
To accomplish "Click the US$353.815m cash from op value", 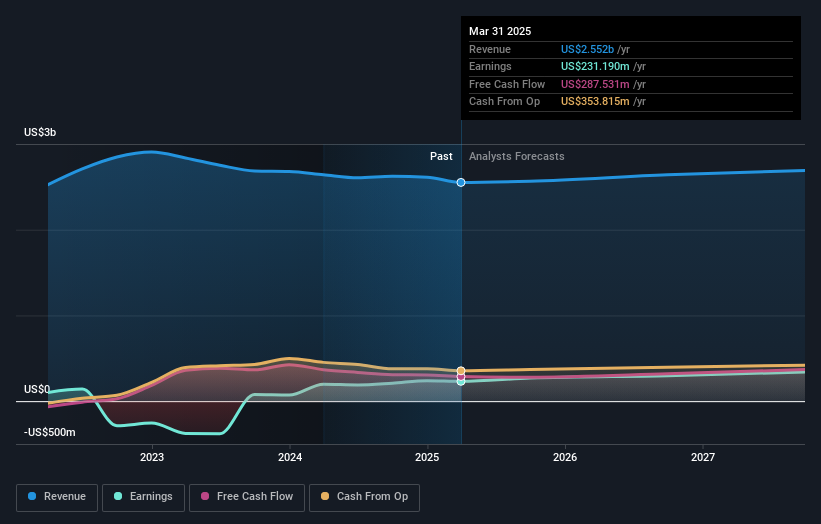I will pos(595,102).
